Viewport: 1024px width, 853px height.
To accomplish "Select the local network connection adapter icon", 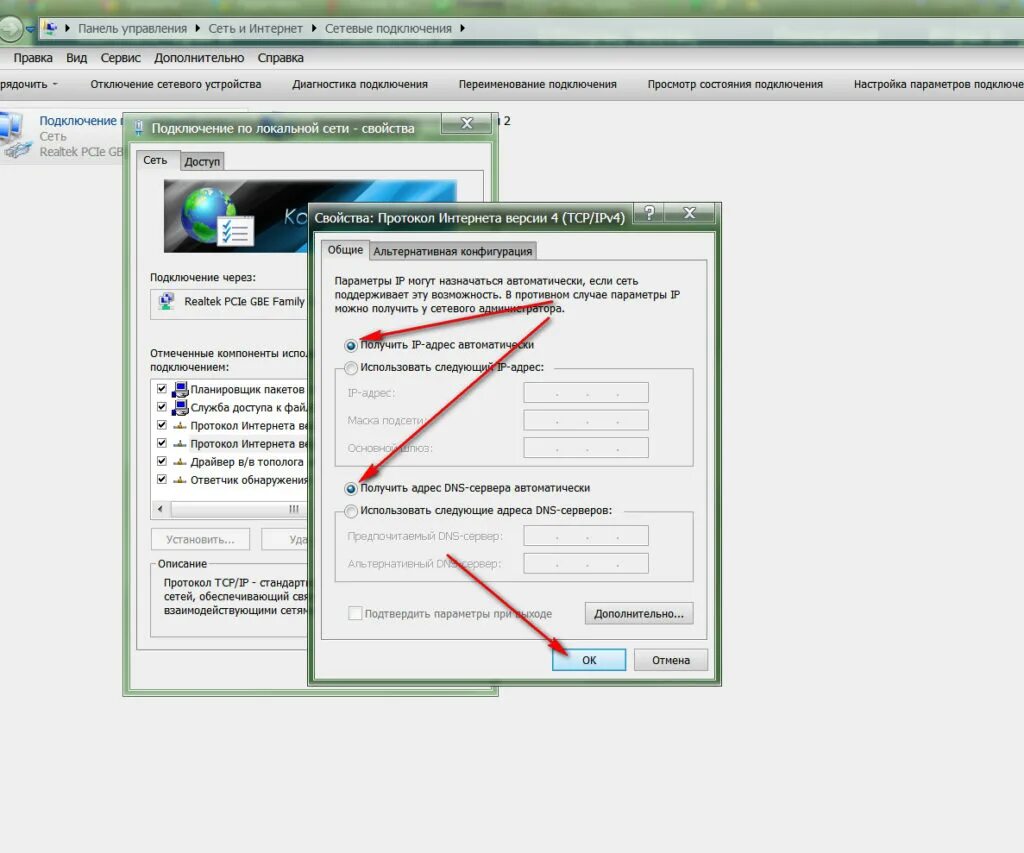I will 15,135.
